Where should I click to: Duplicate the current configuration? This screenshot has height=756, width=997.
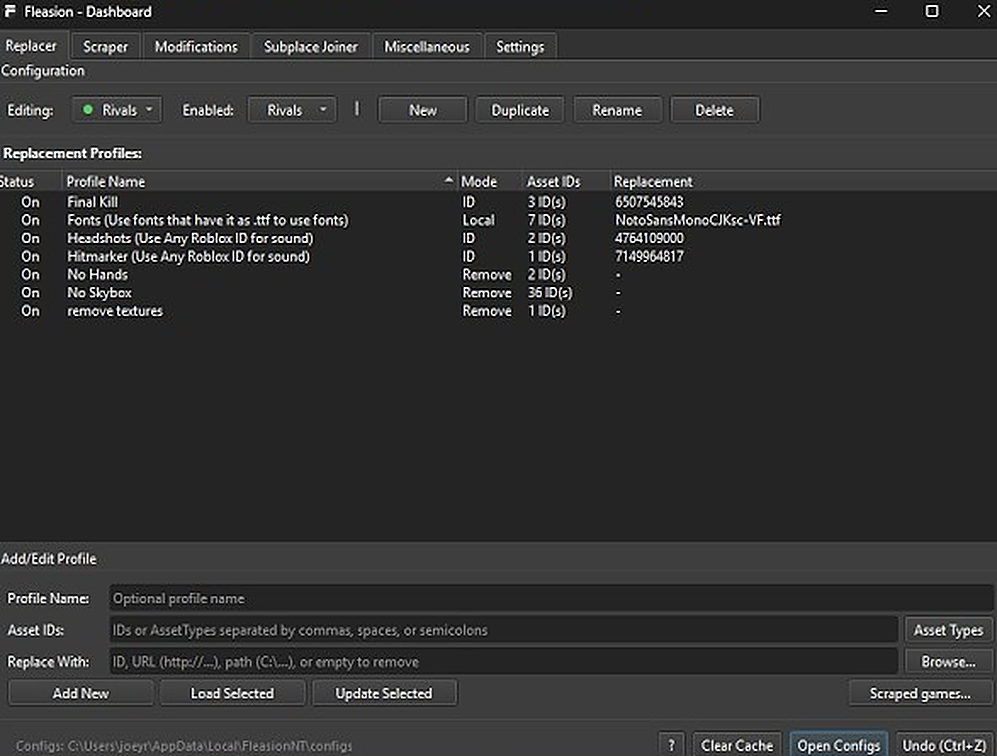point(520,110)
